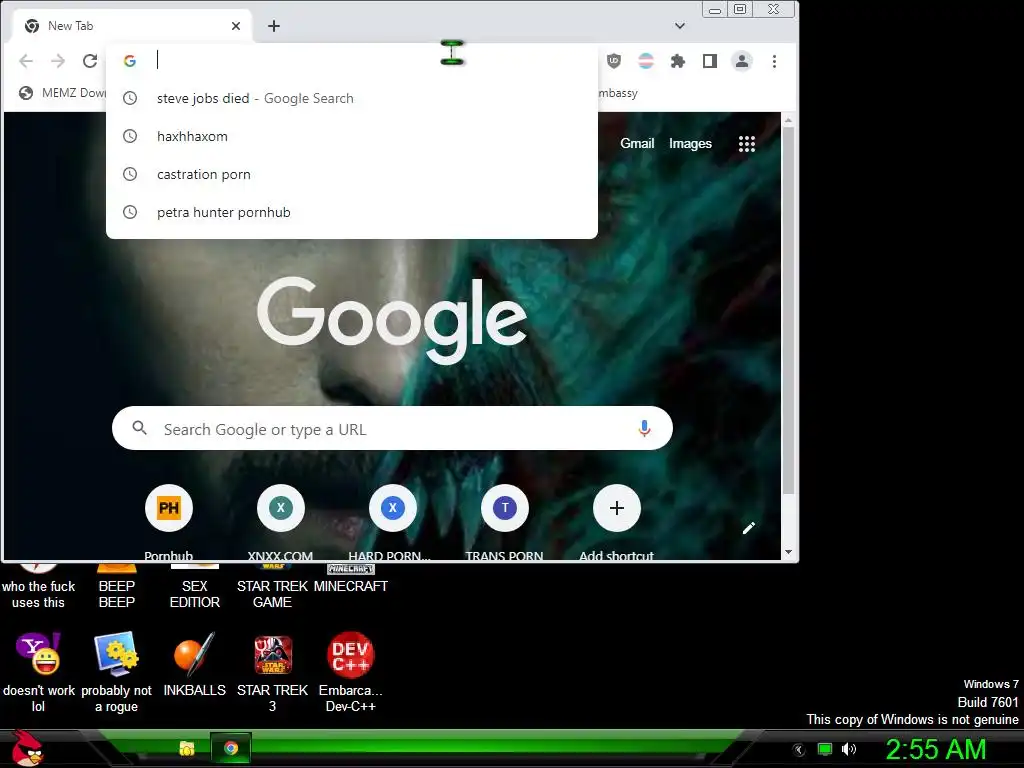The height and width of the screenshot is (768, 1024).
Task: Open the Extensions puzzle-piece menu
Action: (678, 61)
